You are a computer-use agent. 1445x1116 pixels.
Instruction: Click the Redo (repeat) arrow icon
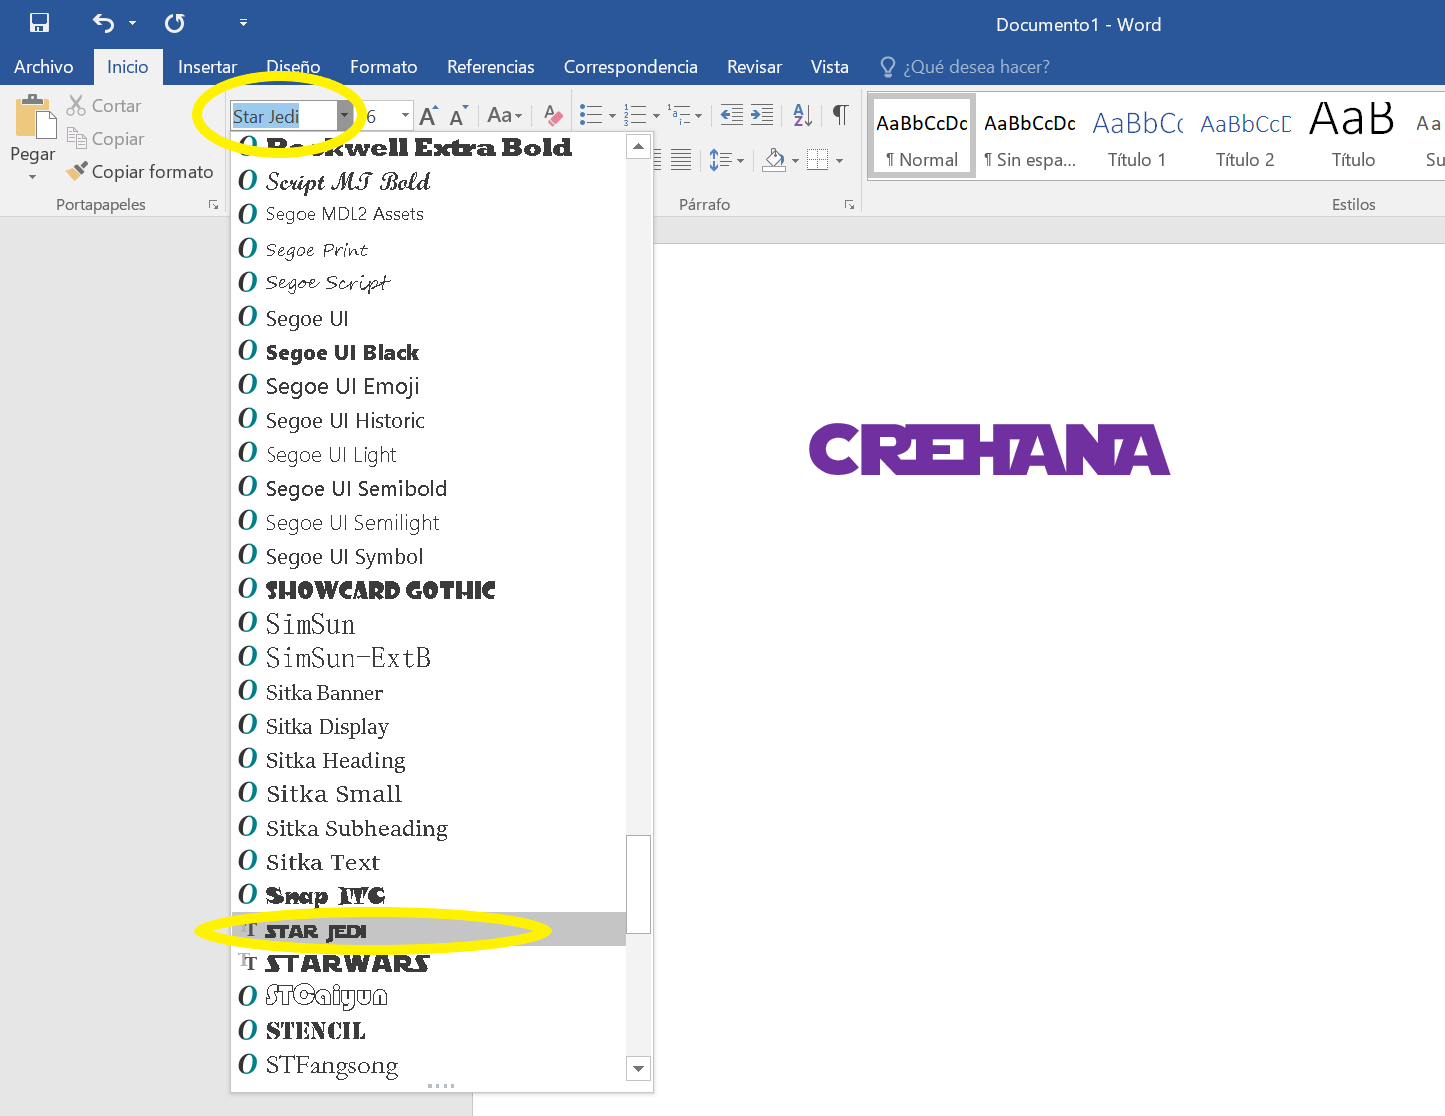coord(175,23)
